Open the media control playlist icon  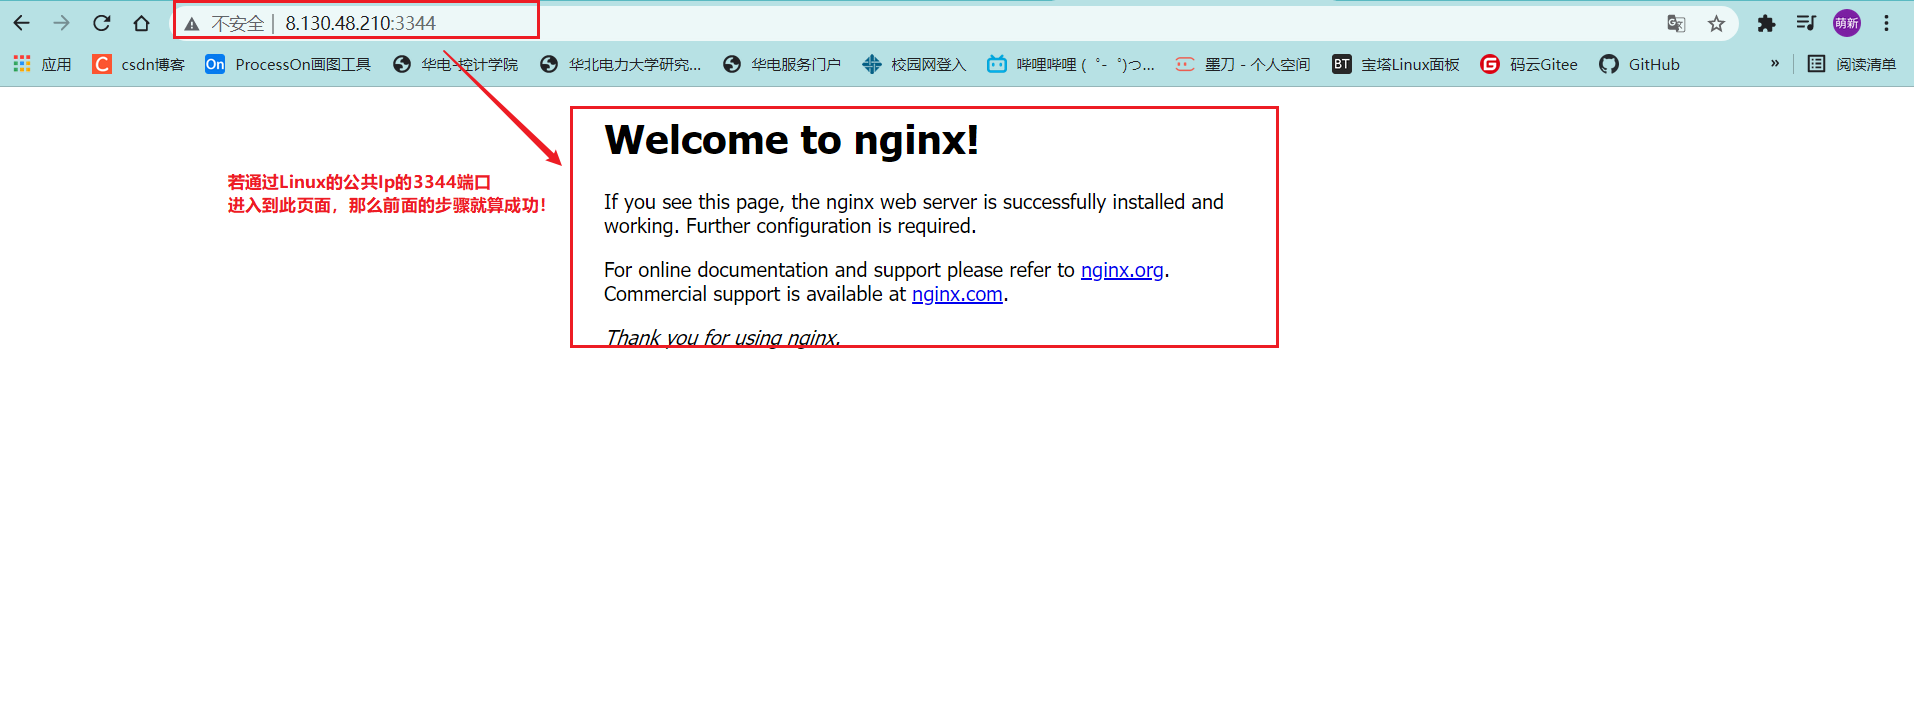tap(1806, 23)
